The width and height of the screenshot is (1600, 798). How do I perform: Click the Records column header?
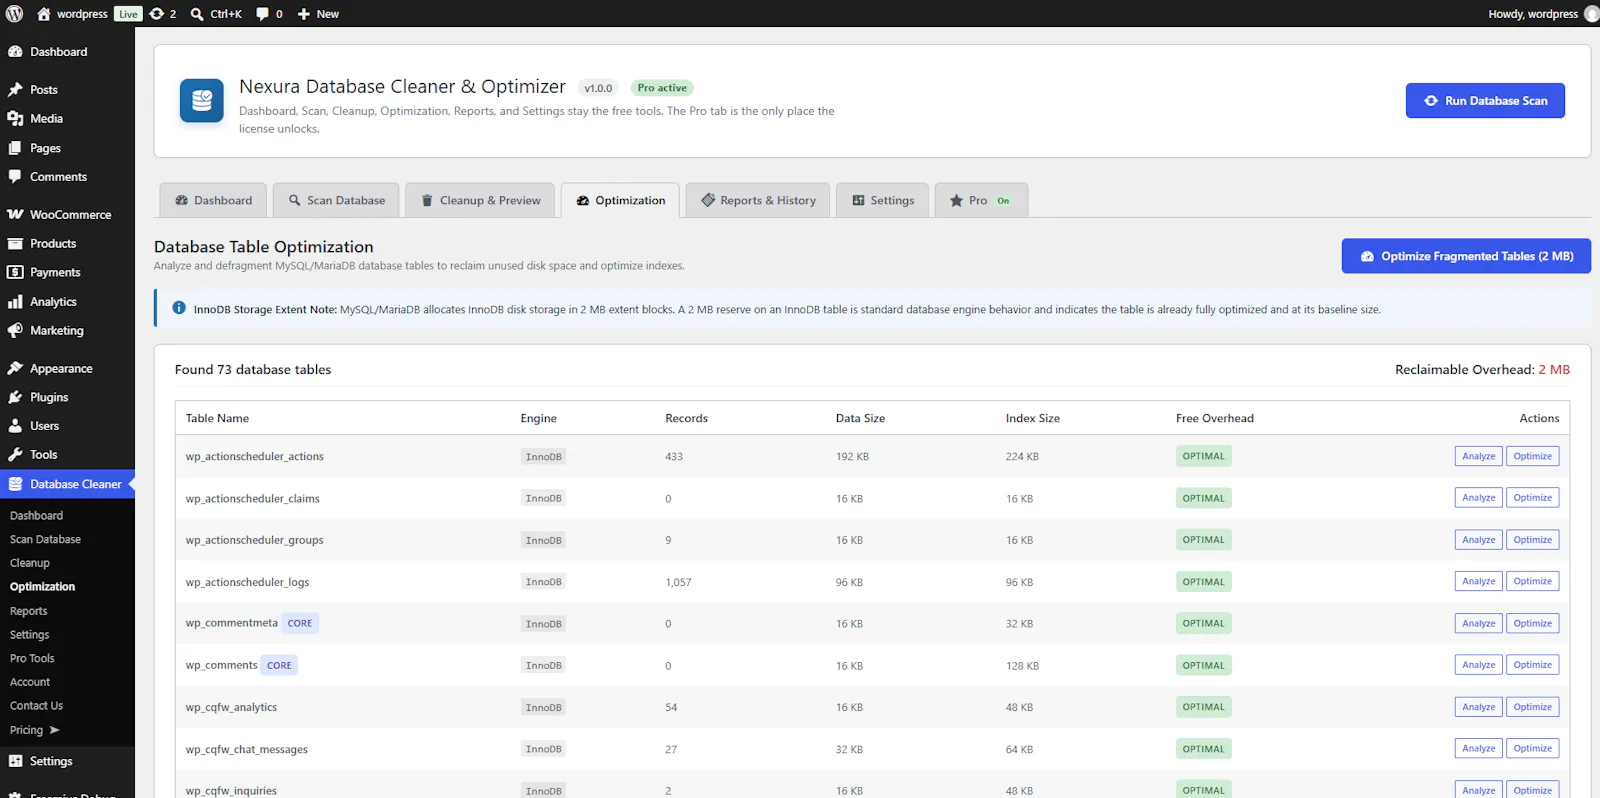click(686, 418)
